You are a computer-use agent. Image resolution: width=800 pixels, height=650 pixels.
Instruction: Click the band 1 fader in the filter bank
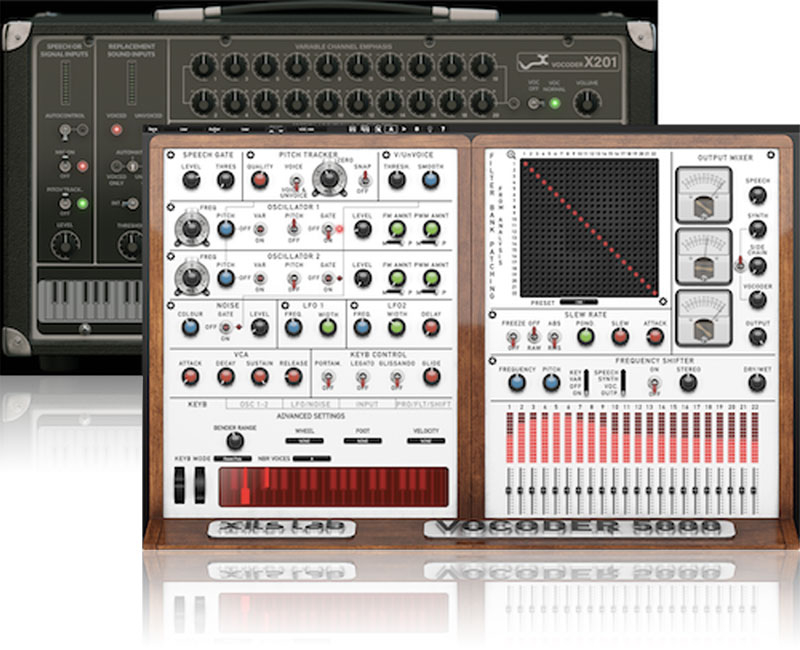click(510, 489)
